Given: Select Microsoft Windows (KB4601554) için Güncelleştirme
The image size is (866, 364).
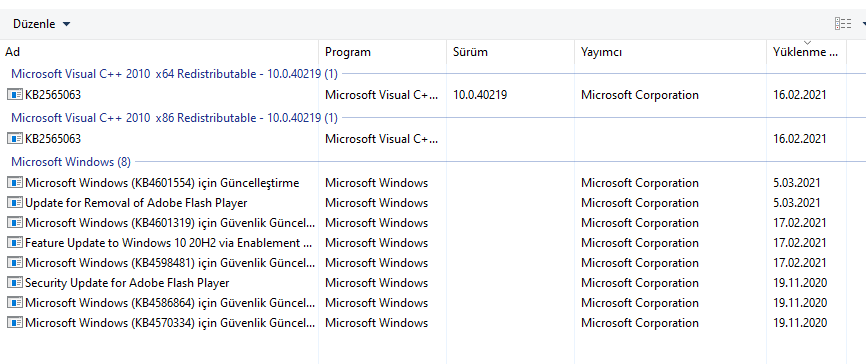Looking at the screenshot, I should 162,183.
